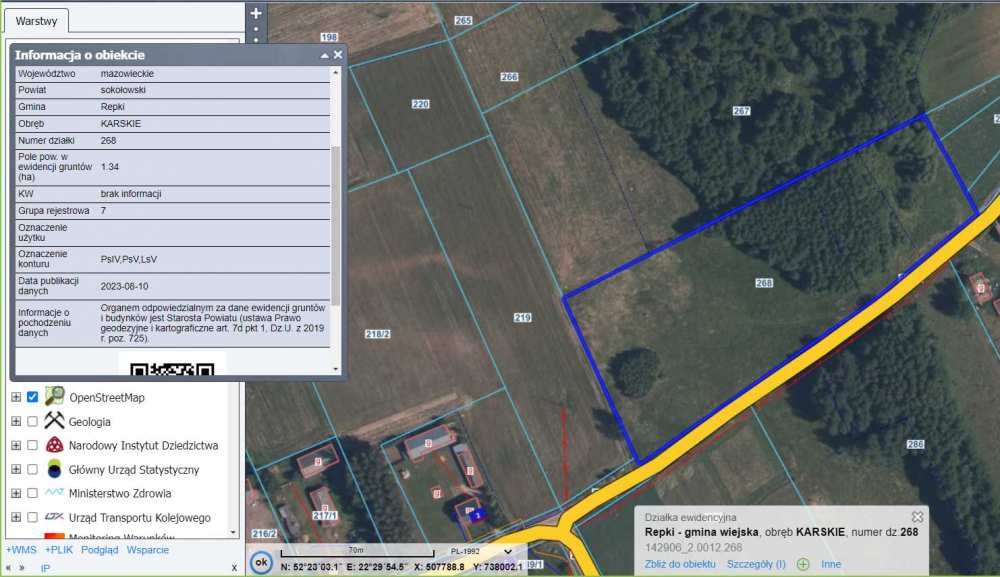Click the plus icon at the top of the side panel
The image size is (1000, 577).
256,13
